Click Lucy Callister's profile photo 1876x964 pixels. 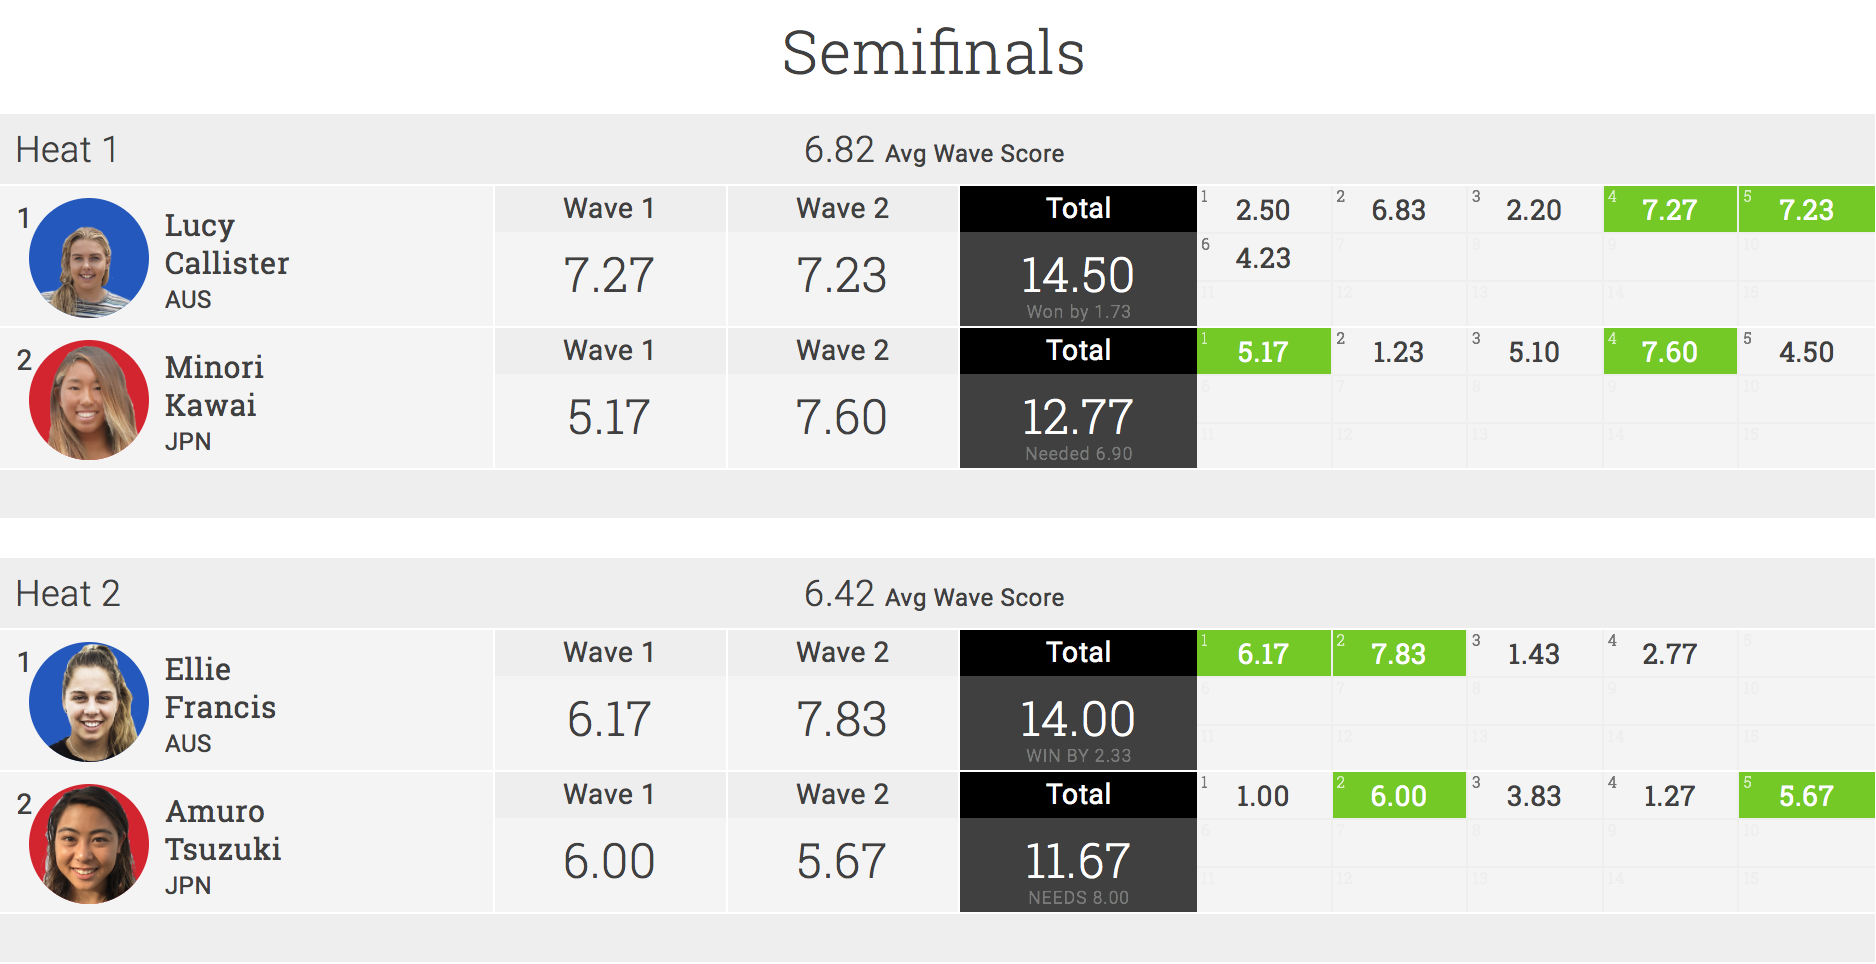click(89, 258)
